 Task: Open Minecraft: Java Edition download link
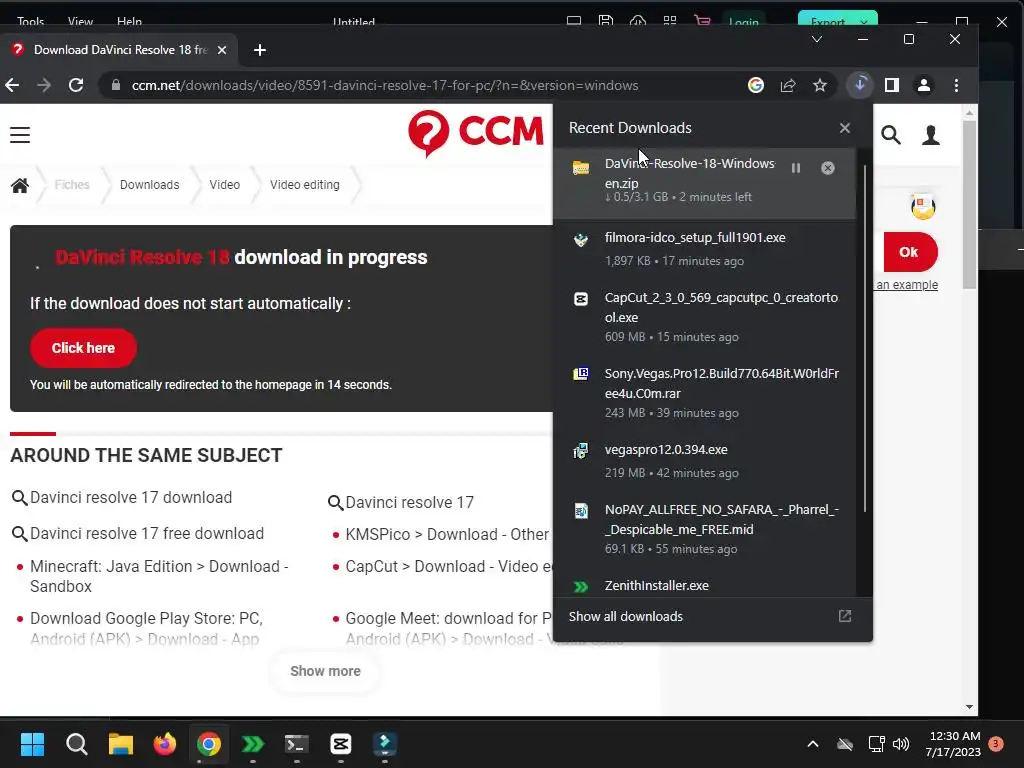[159, 576]
